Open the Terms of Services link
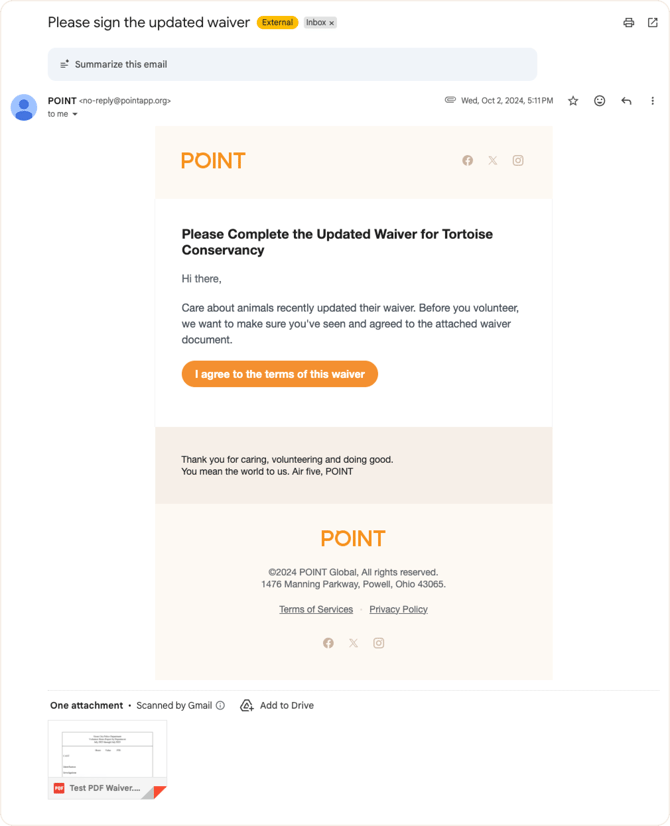 click(316, 609)
